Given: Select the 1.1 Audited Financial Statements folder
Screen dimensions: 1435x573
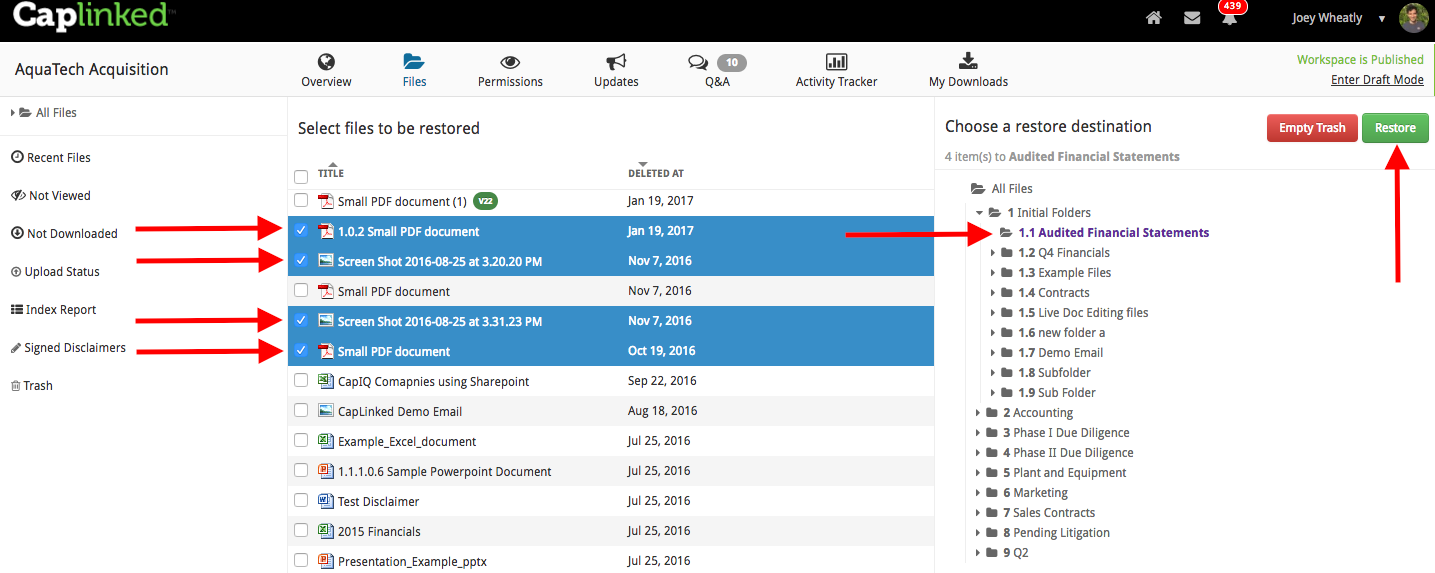Looking at the screenshot, I should [1104, 233].
